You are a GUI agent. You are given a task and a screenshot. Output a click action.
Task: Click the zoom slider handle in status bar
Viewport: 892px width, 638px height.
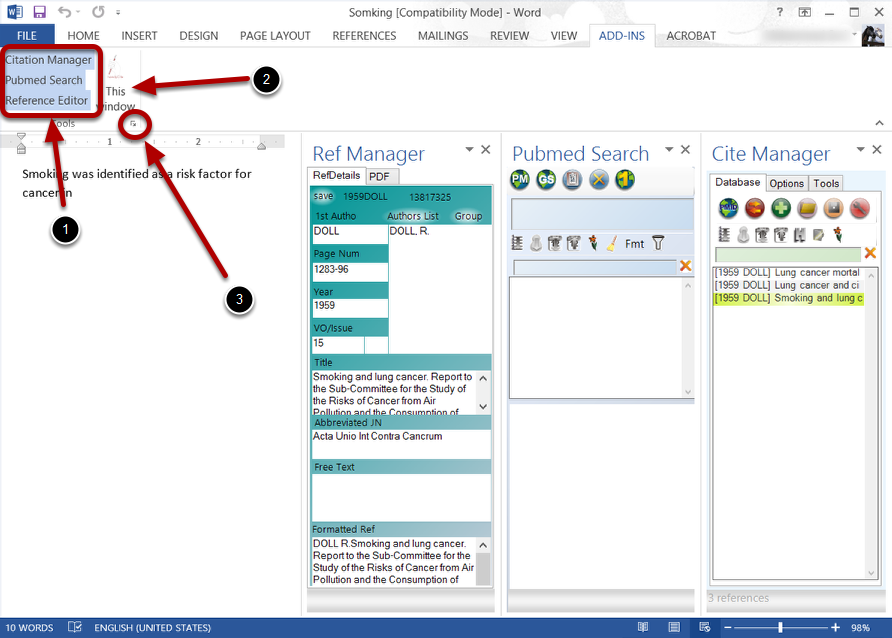780,628
